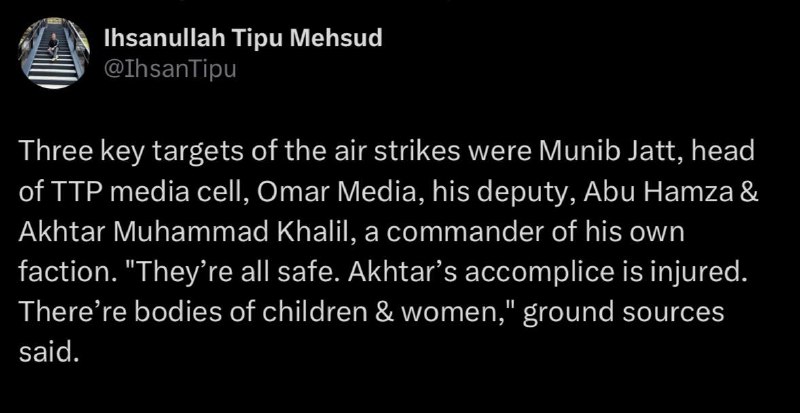Open the @IhsanTipu handle link
Image resolution: width=800 pixels, height=413 pixels.
pyautogui.click(x=170, y=69)
